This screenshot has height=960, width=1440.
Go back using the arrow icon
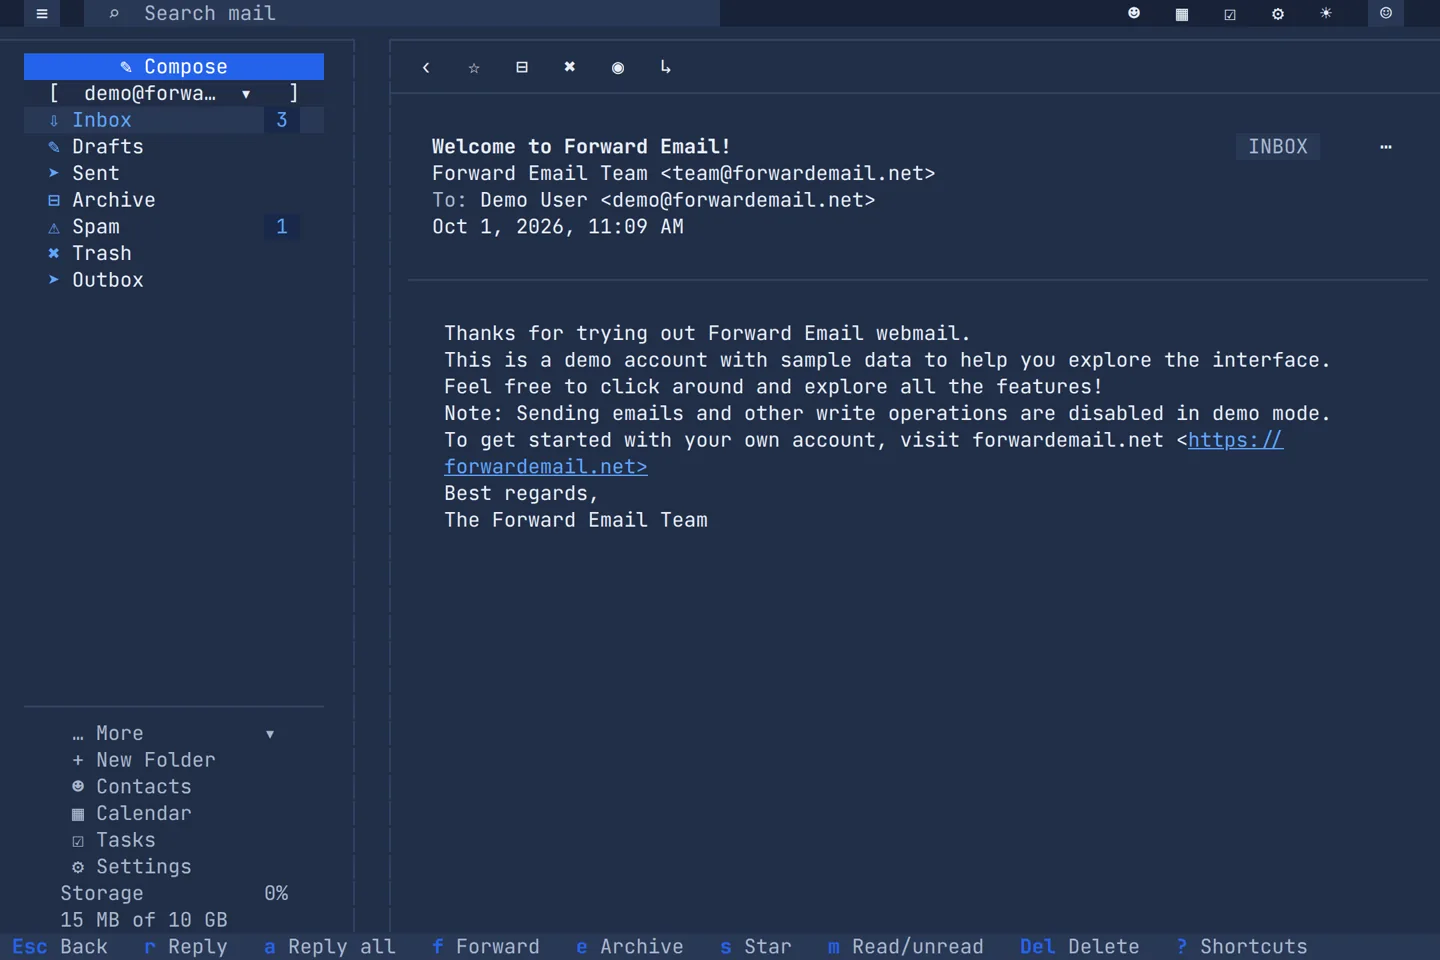pos(426,67)
